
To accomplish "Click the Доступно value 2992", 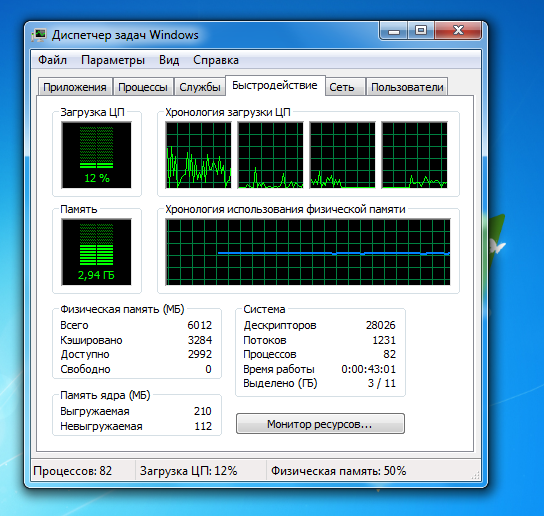I will (x=200, y=354).
